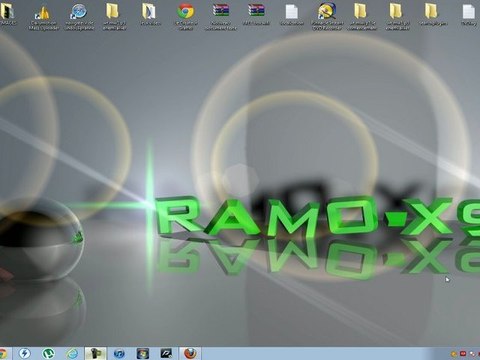Launch the black racing game taskbar icon

[166, 353]
